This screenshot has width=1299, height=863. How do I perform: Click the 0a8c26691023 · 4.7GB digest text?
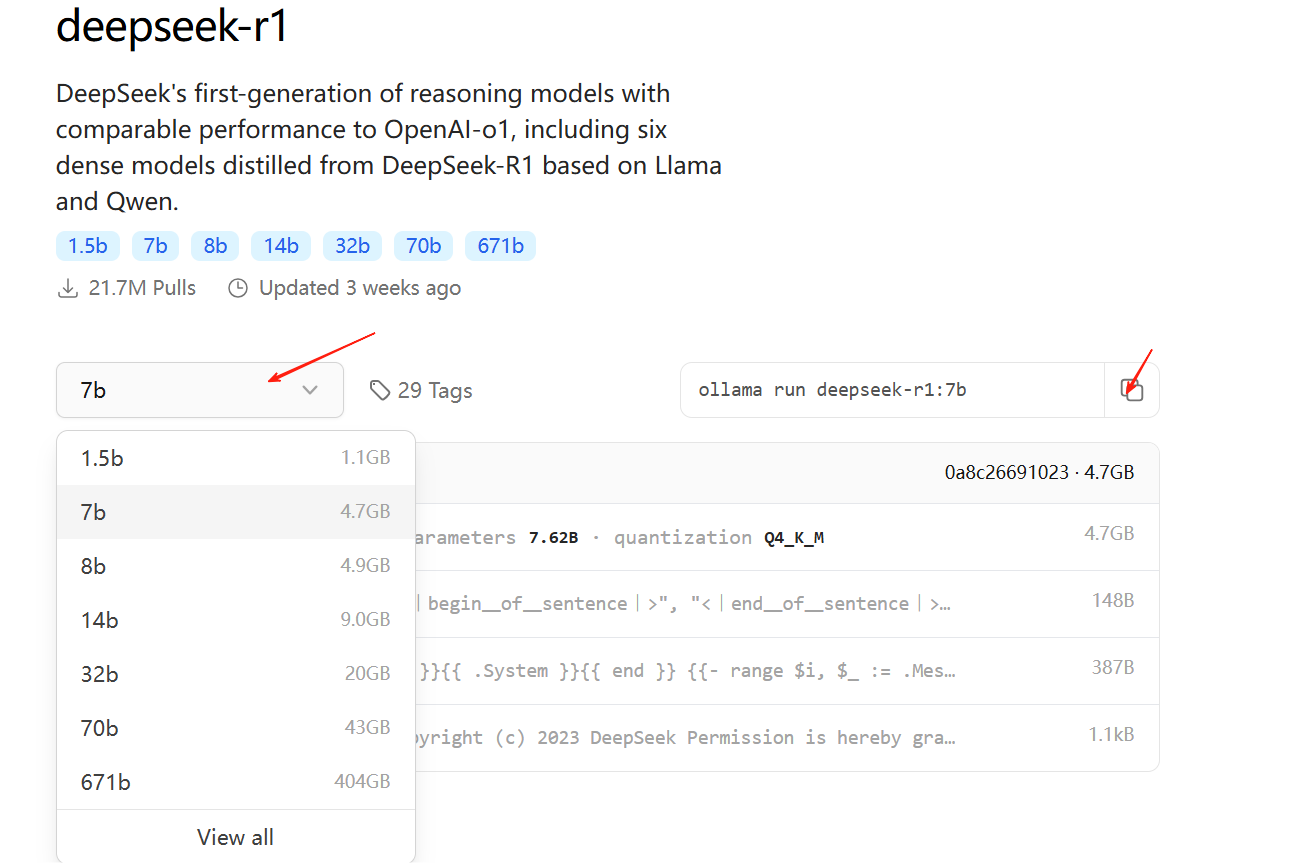tap(1039, 472)
